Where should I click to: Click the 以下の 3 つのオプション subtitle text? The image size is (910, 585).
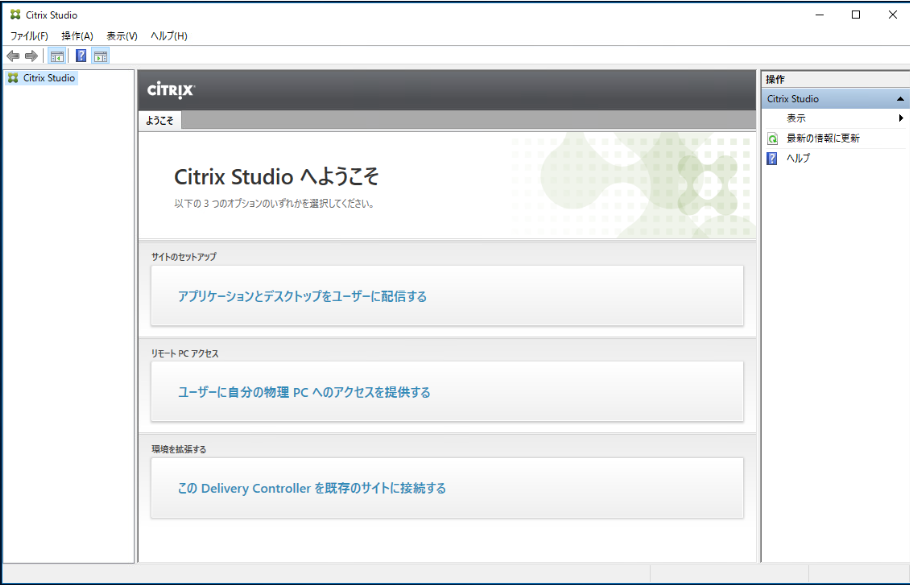point(274,204)
